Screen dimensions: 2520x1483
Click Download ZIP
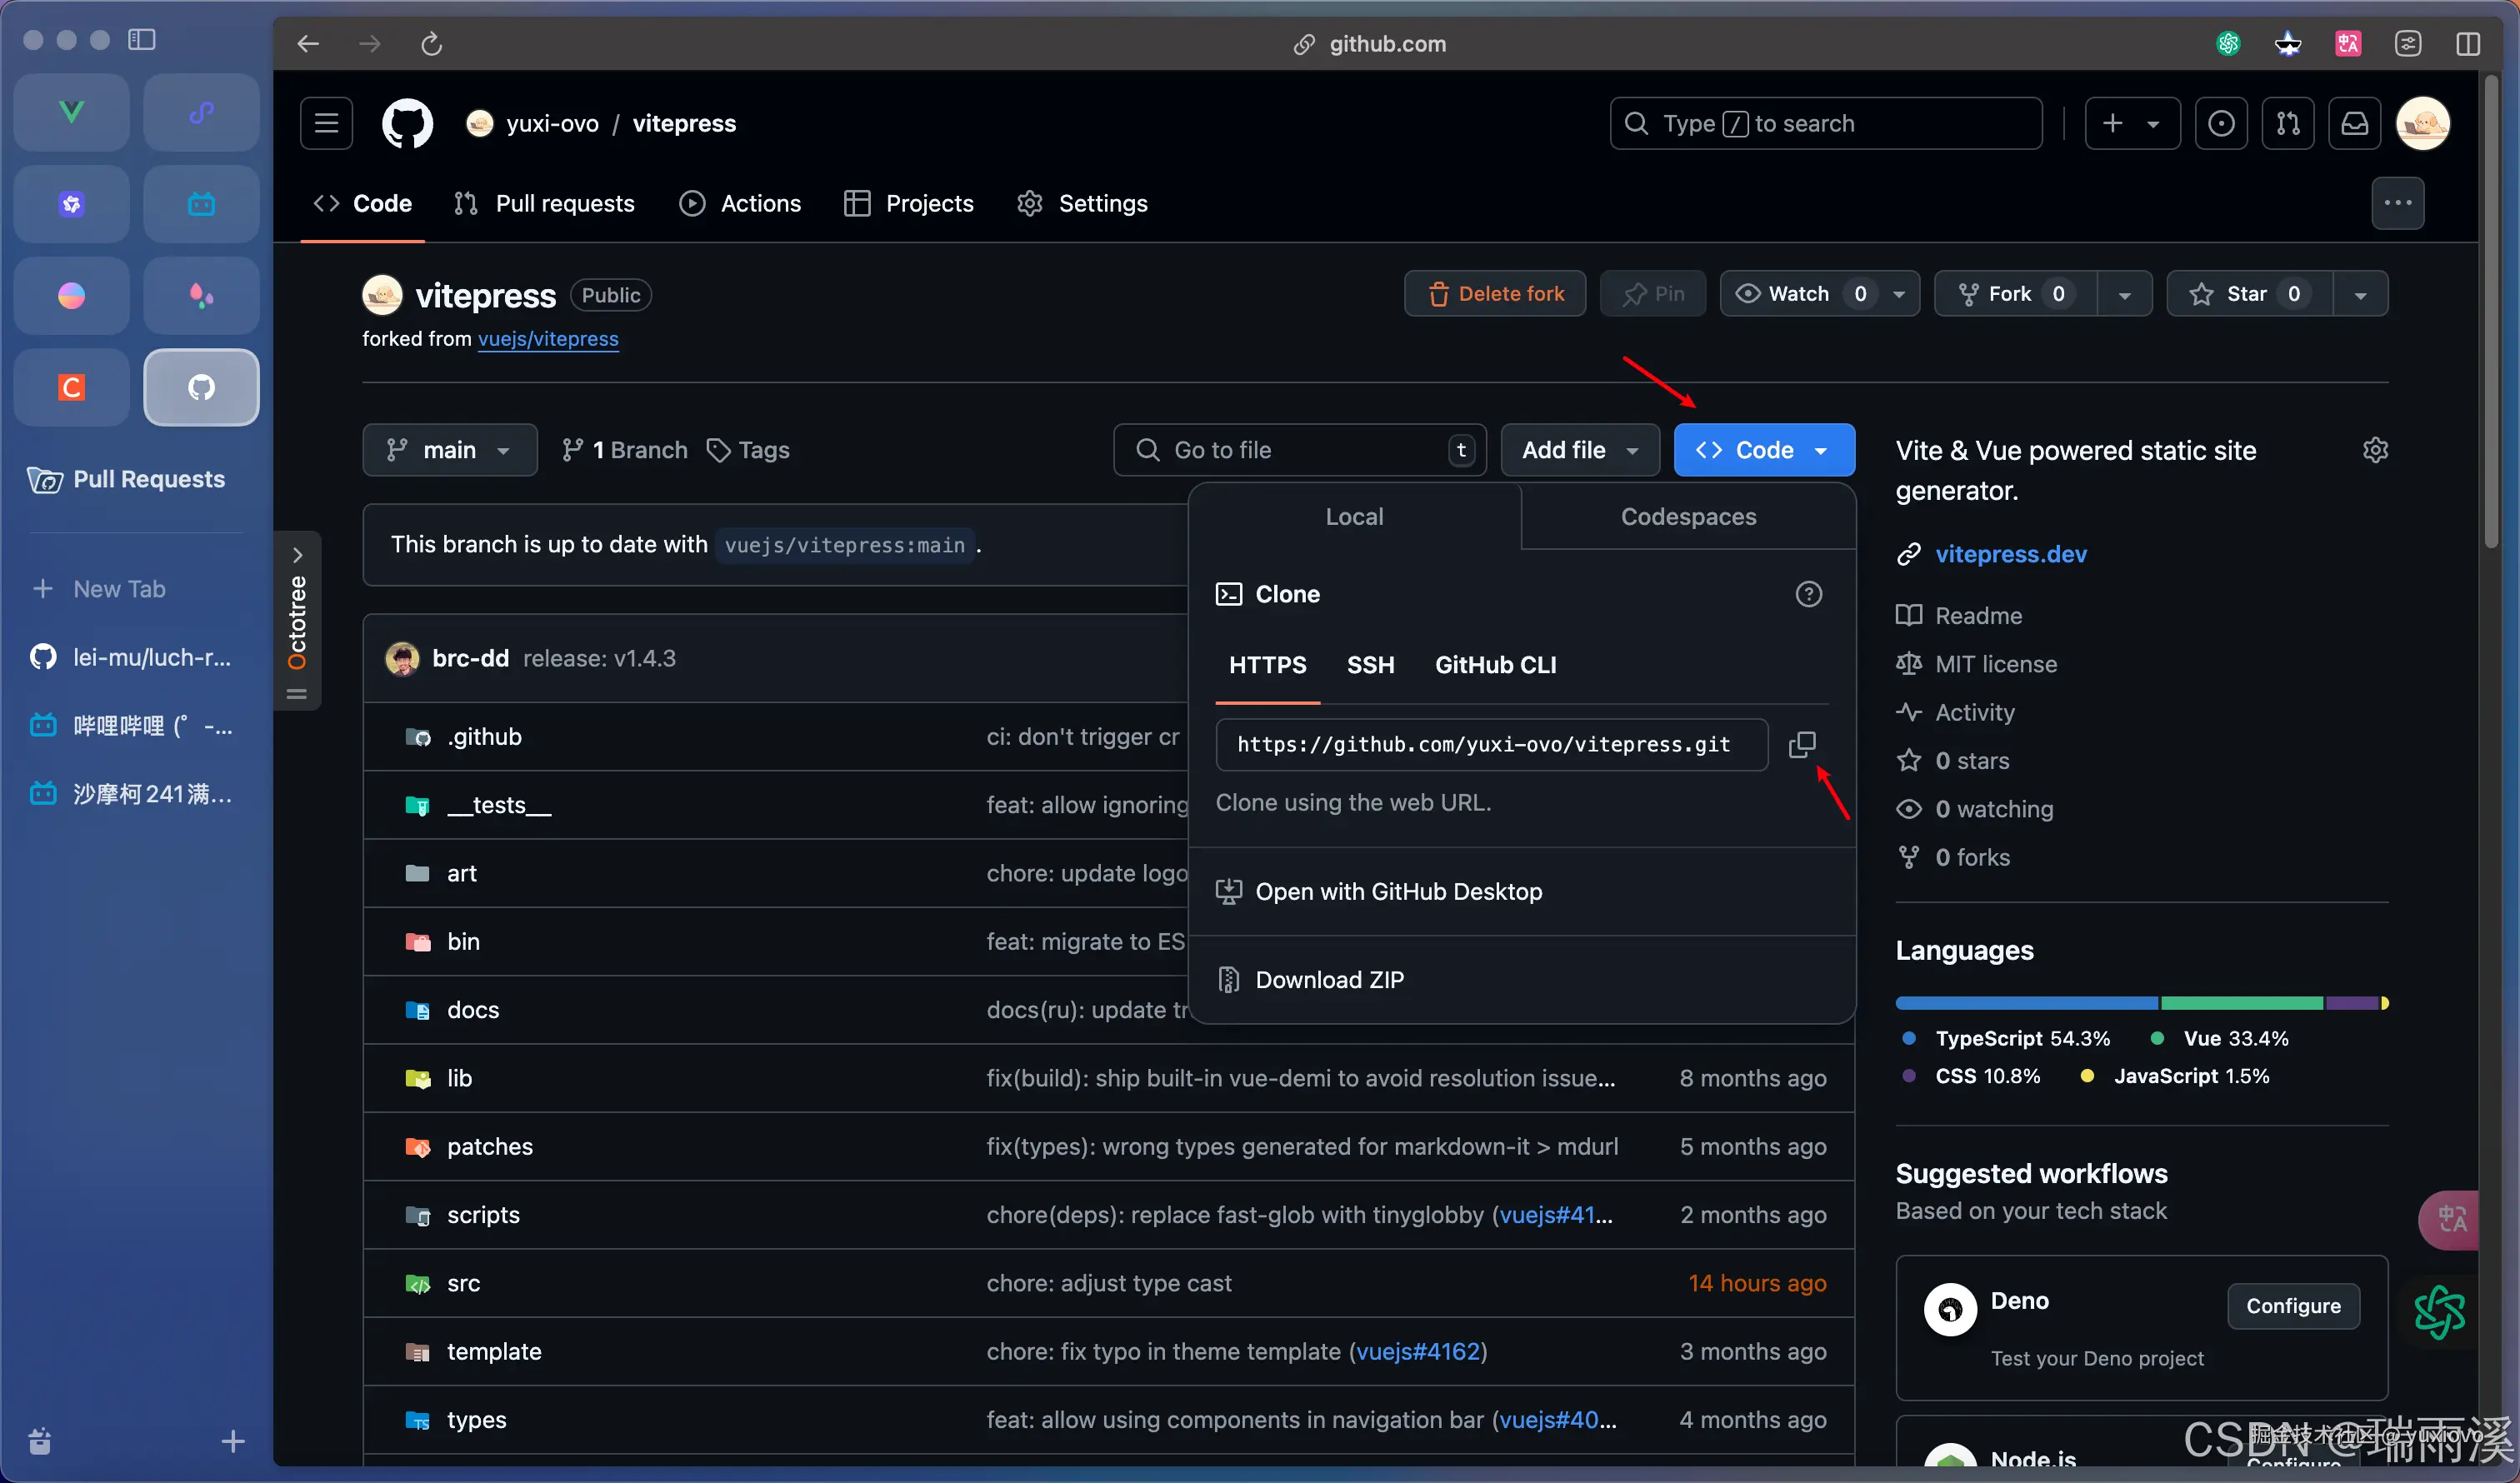click(1329, 980)
